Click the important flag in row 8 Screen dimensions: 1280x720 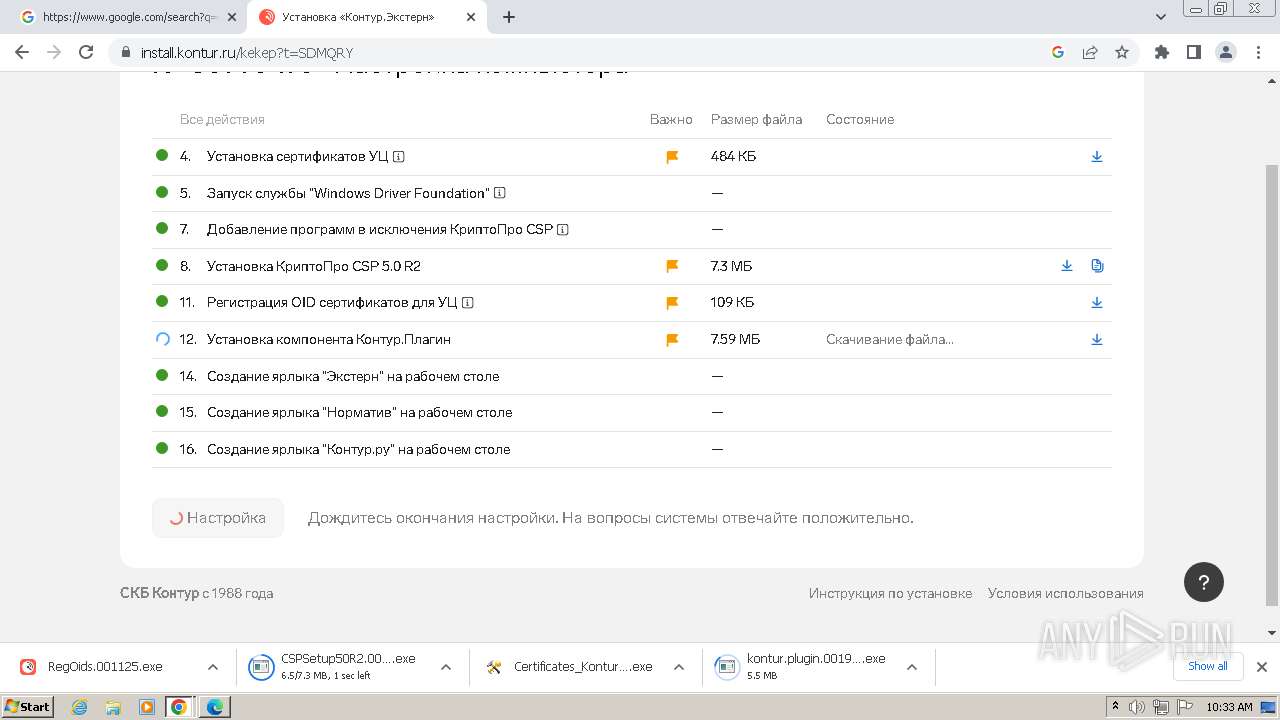672,266
